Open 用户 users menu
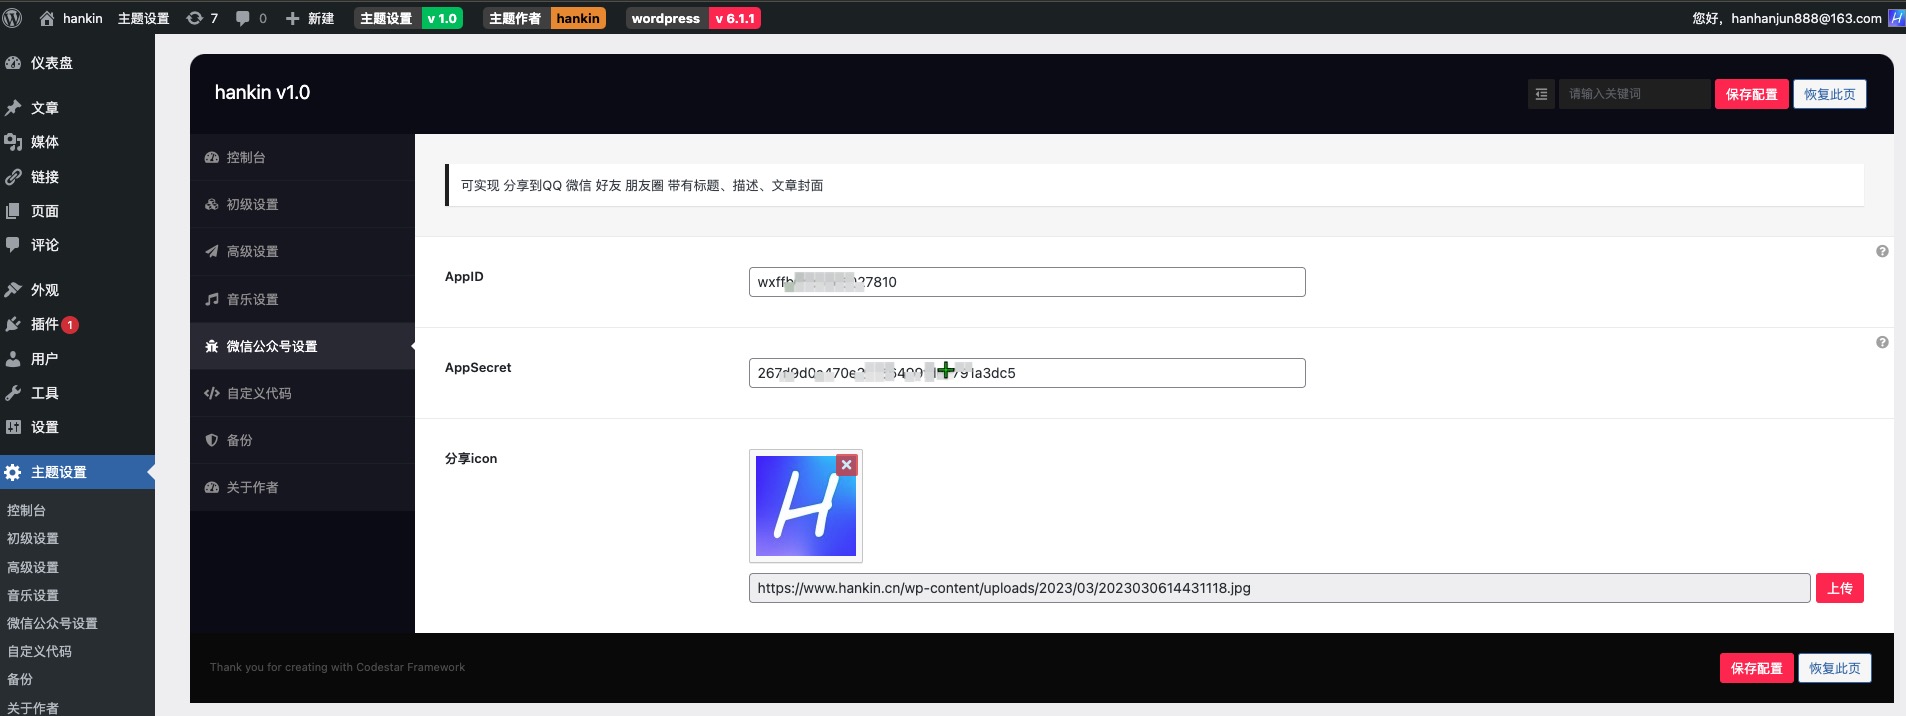The height and width of the screenshot is (716, 1906). 77,359
